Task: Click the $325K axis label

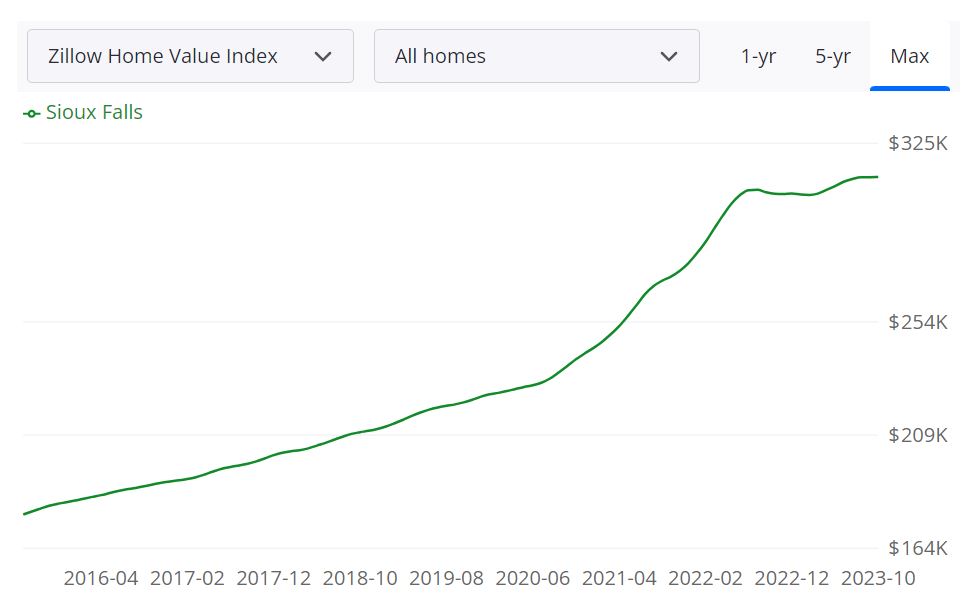Action: 917,143
